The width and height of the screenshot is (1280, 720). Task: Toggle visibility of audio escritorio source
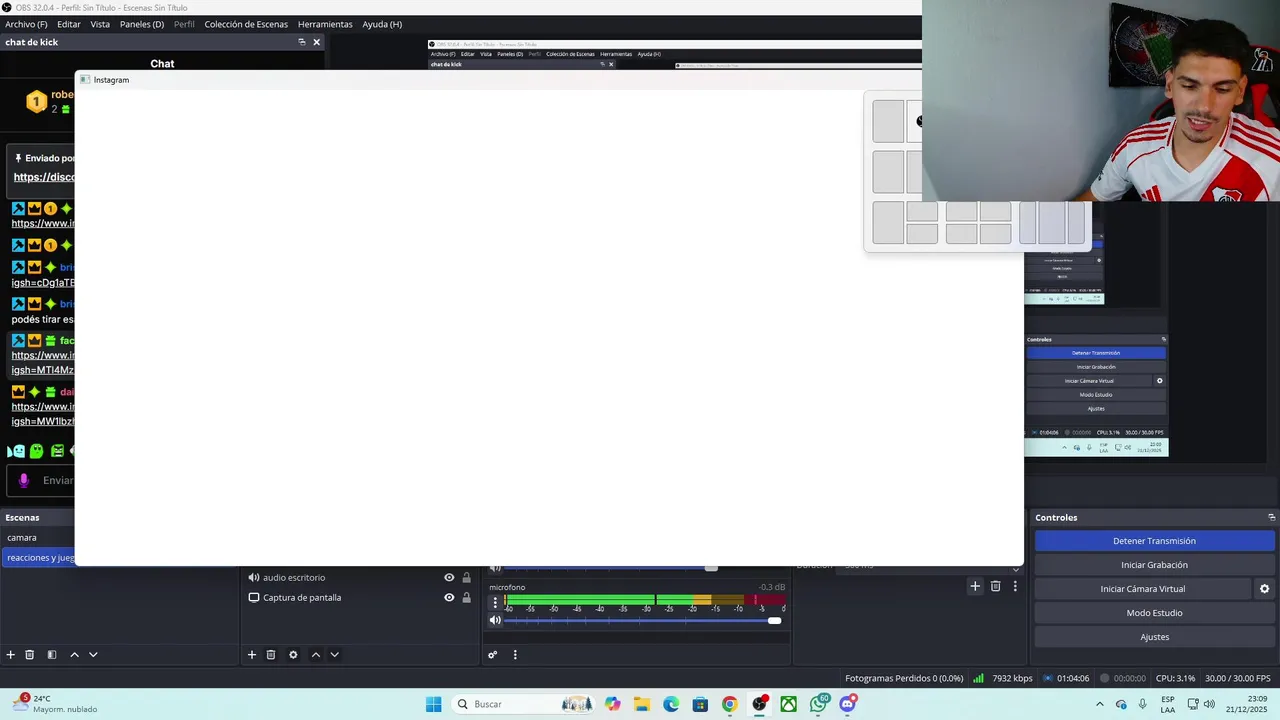tap(449, 577)
